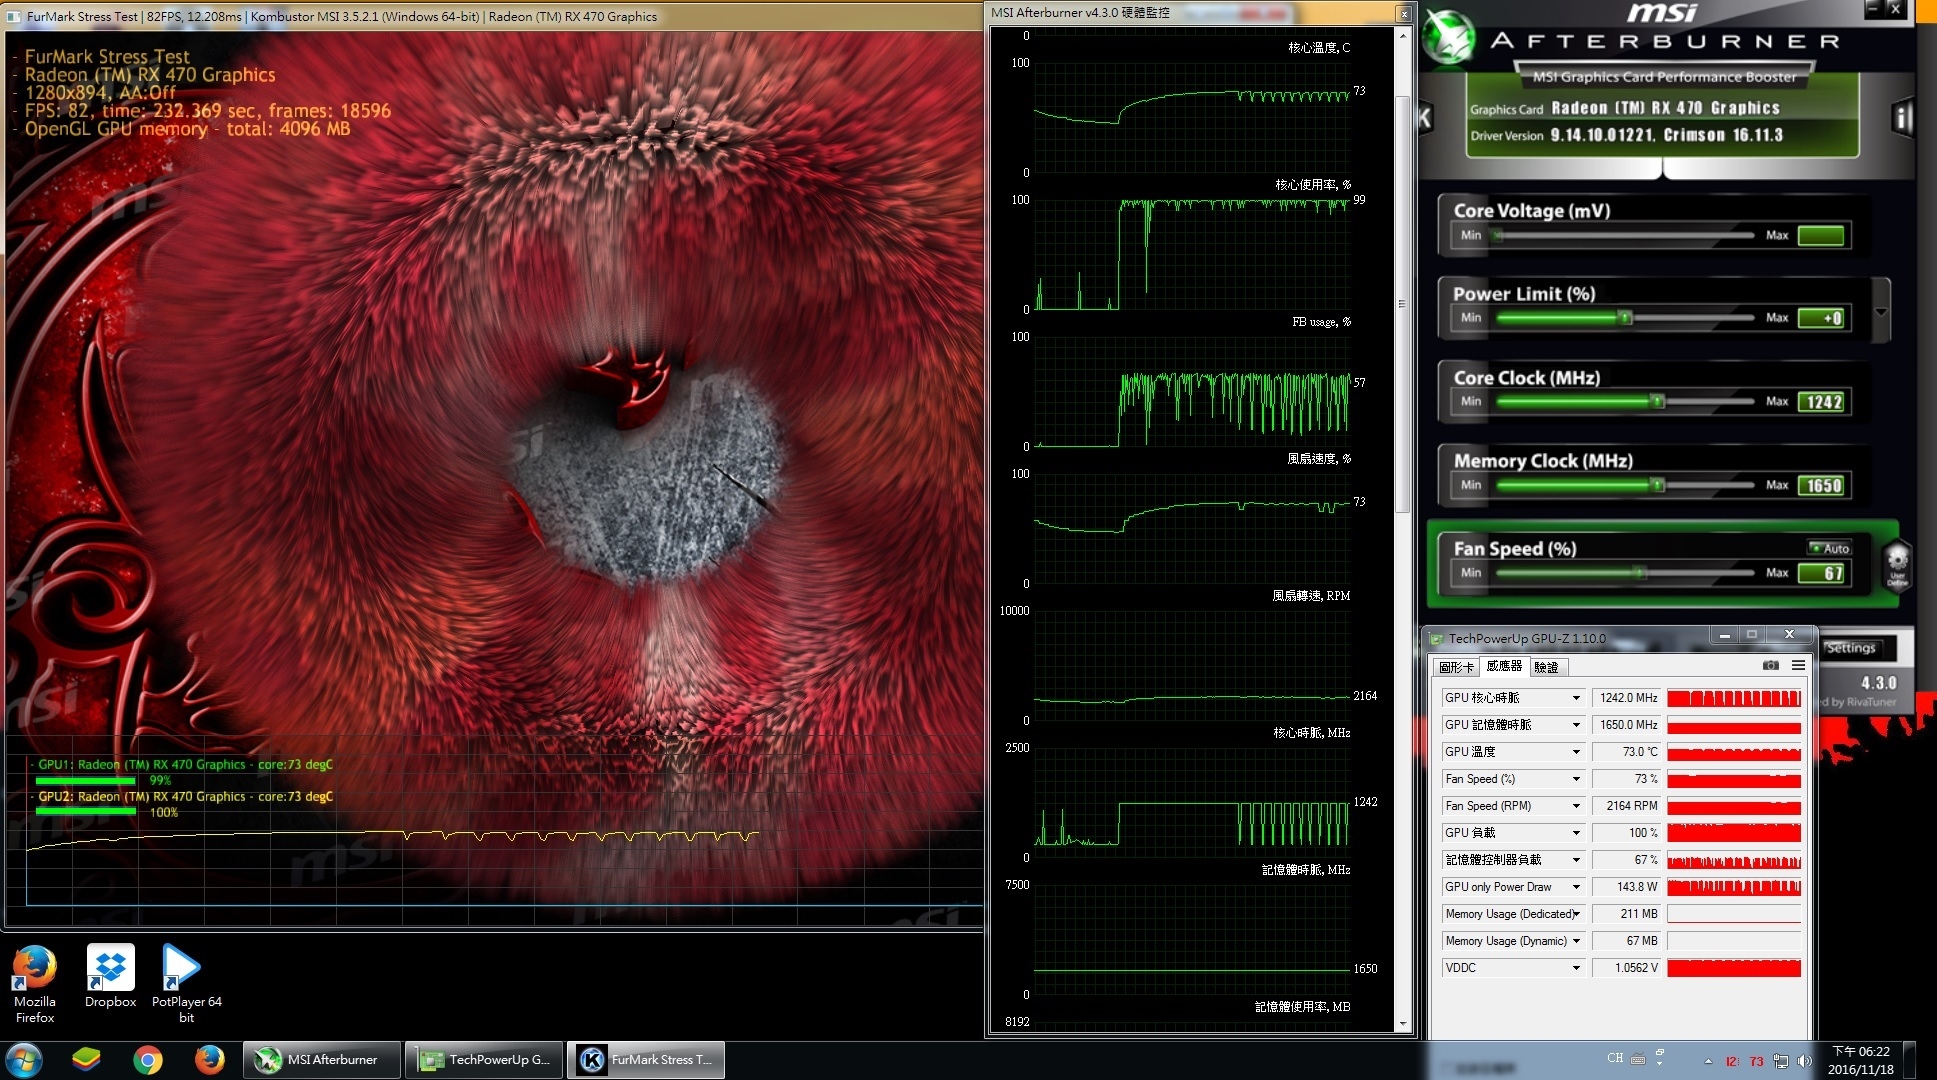This screenshot has width=1937, height=1080.
Task: Open Mozilla Firefox desktop shortcut
Action: click(x=34, y=984)
